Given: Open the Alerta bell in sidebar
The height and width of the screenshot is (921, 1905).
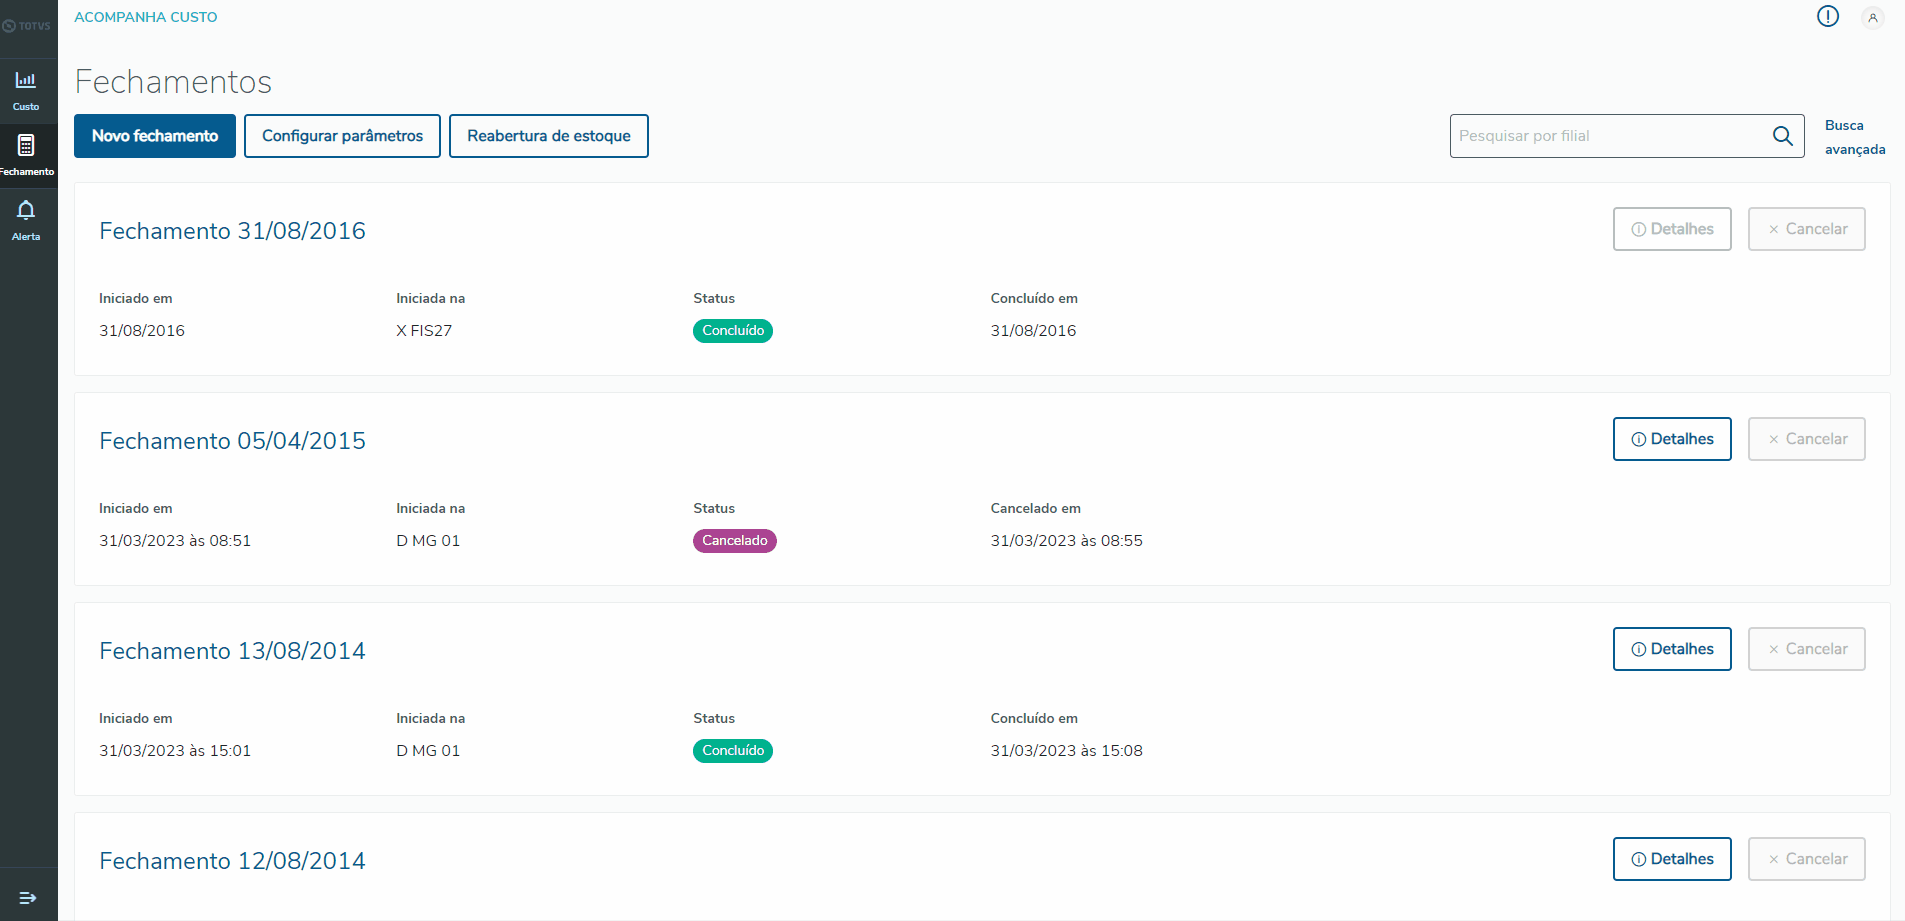Looking at the screenshot, I should (26, 220).
